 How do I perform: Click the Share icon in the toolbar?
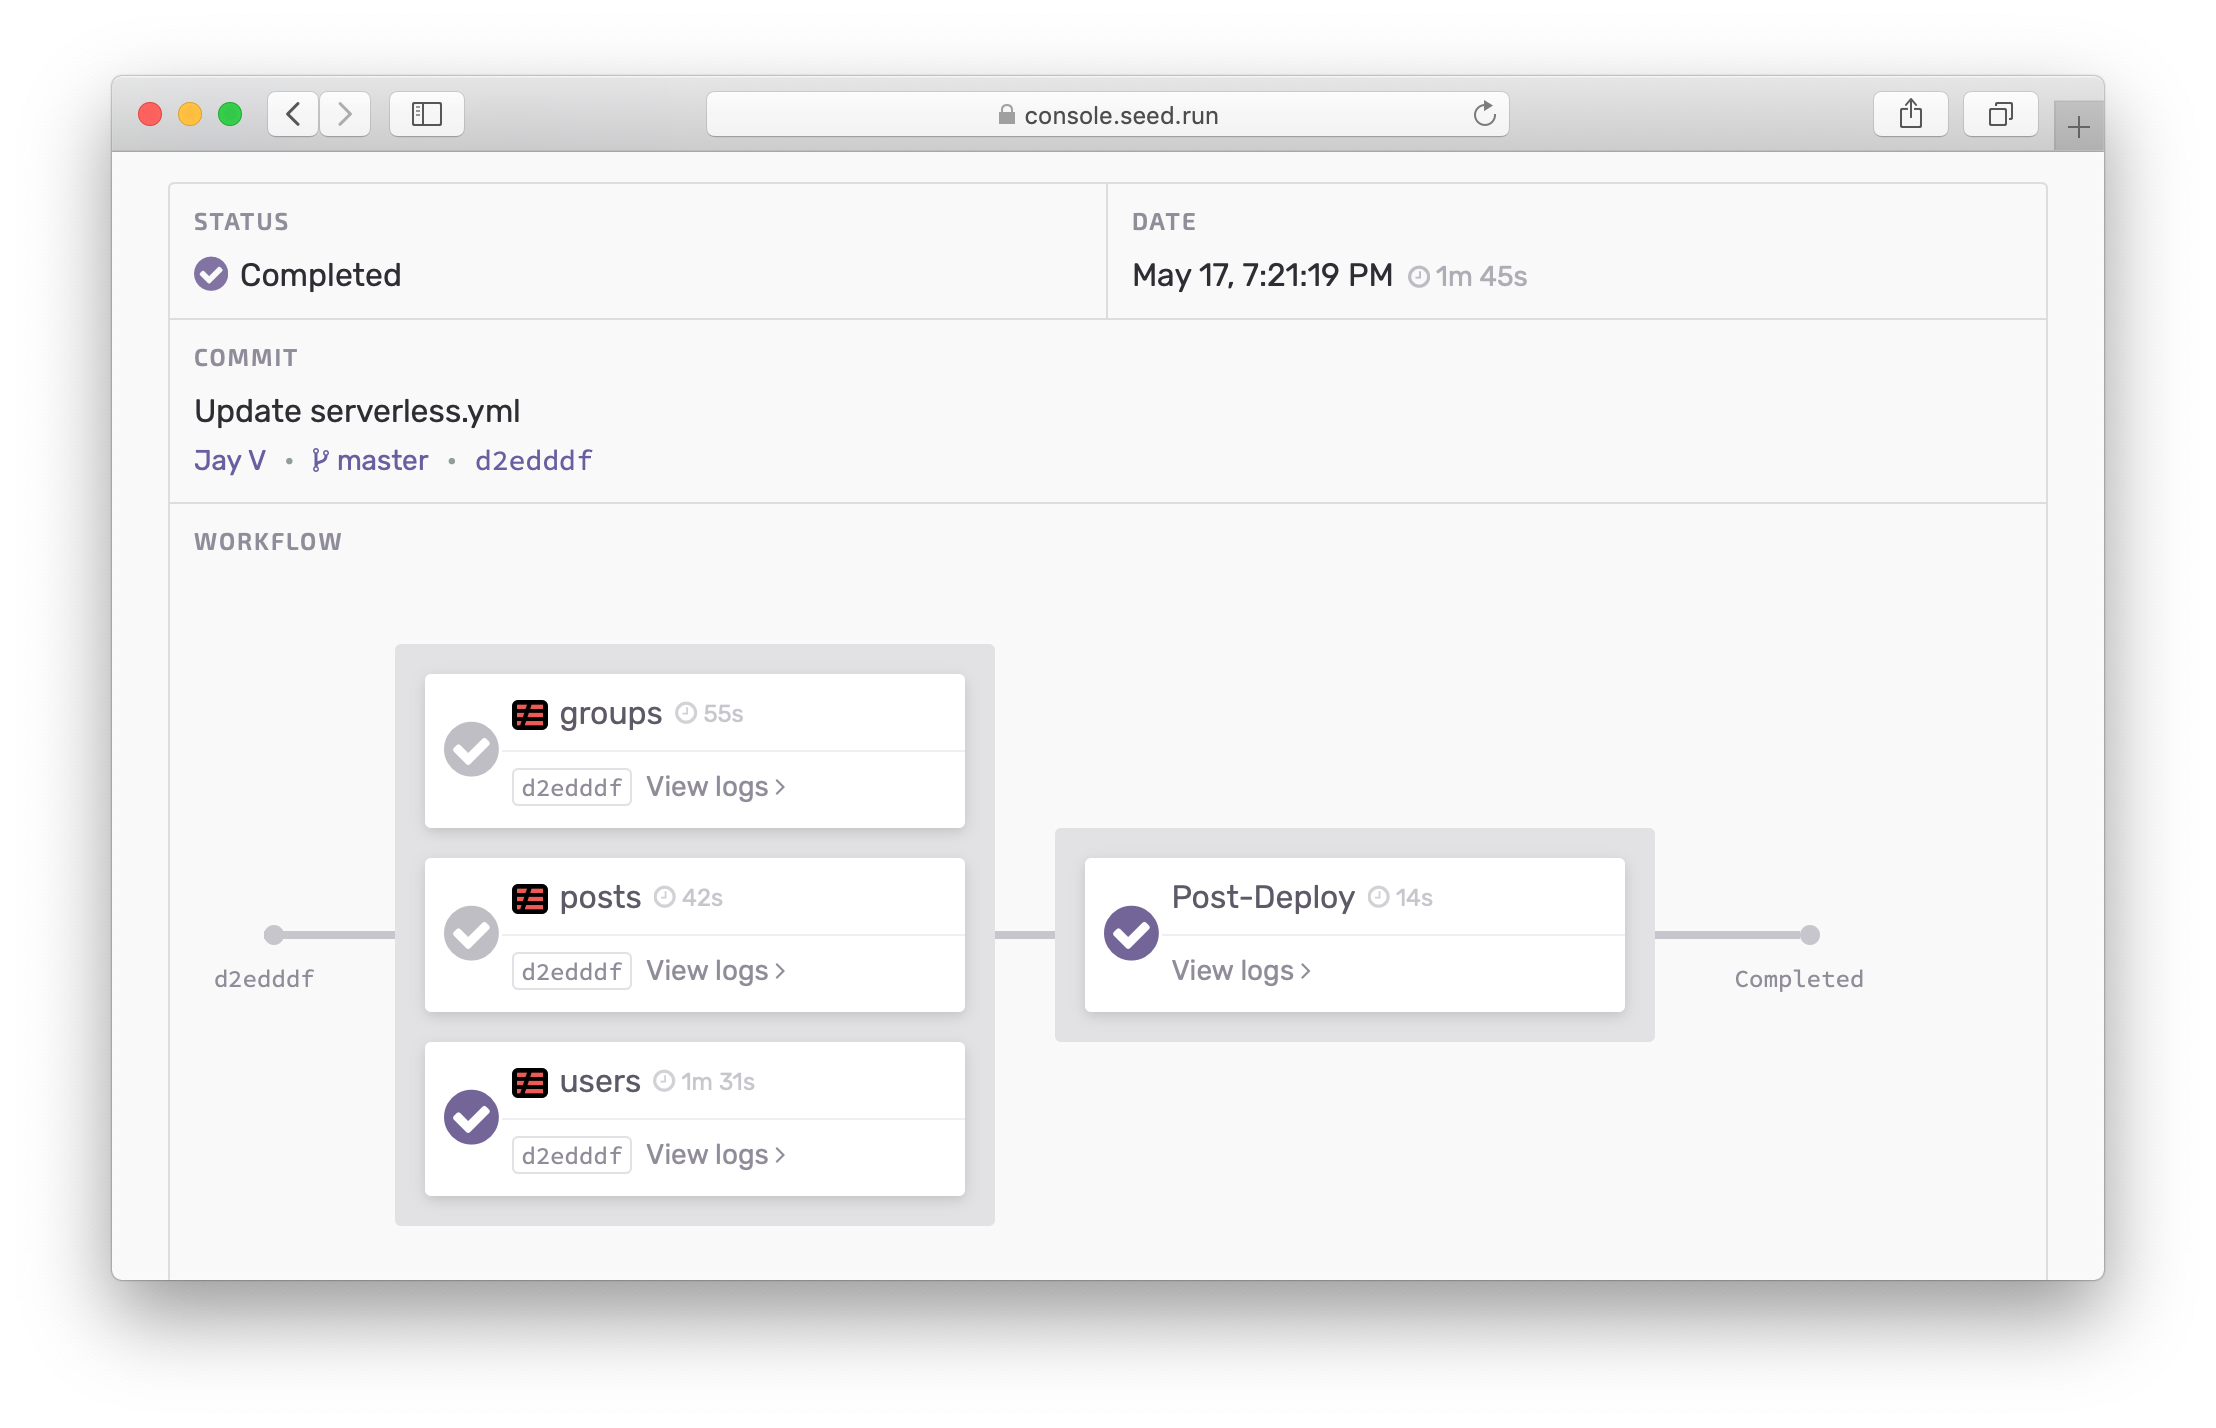pos(1910,114)
